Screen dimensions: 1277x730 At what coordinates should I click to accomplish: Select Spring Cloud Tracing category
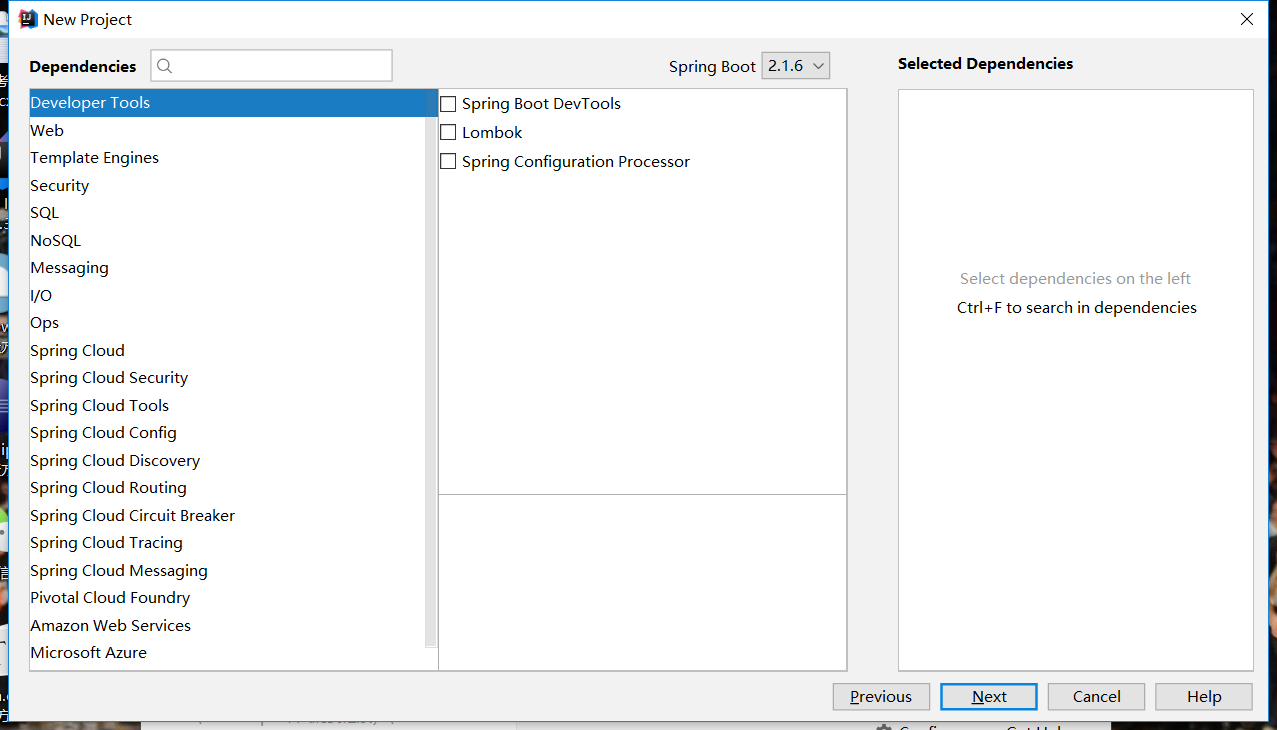(228, 543)
